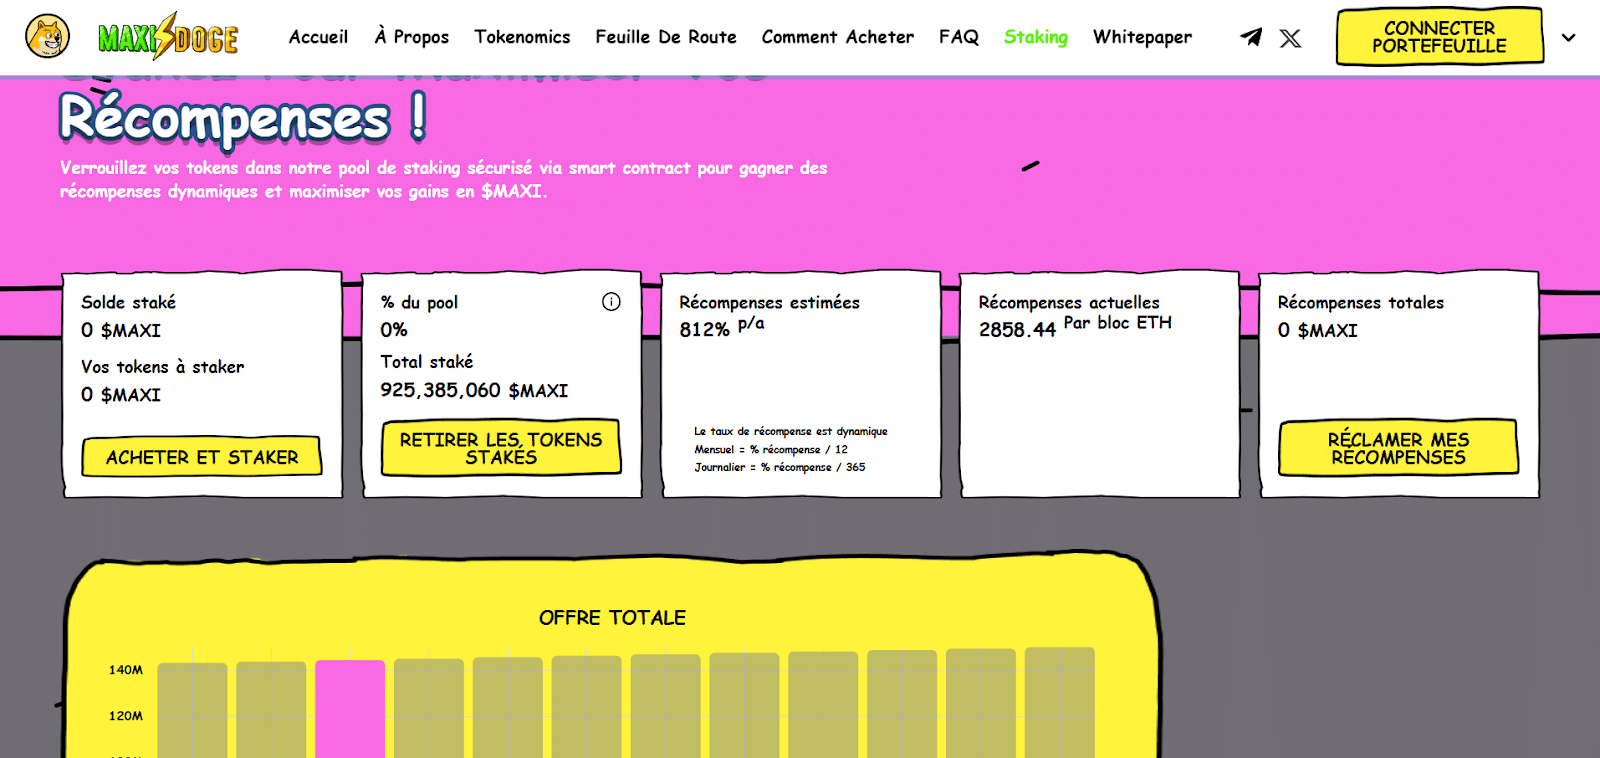Click the Acheter et Staker button
Screen dimensions: 1600x758
pyautogui.click(x=202, y=457)
